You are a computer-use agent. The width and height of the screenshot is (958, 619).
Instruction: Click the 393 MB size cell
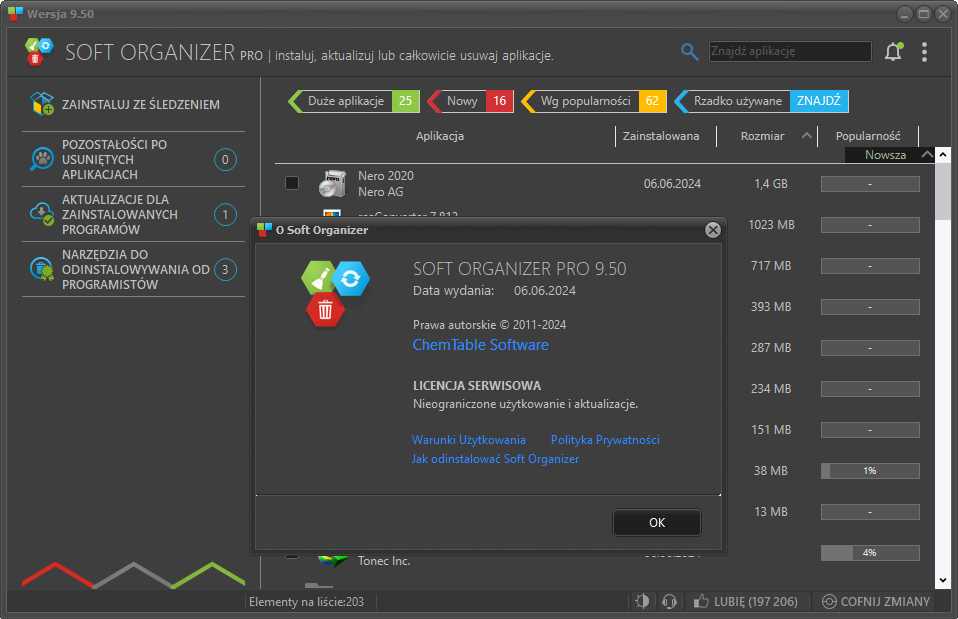tap(771, 307)
